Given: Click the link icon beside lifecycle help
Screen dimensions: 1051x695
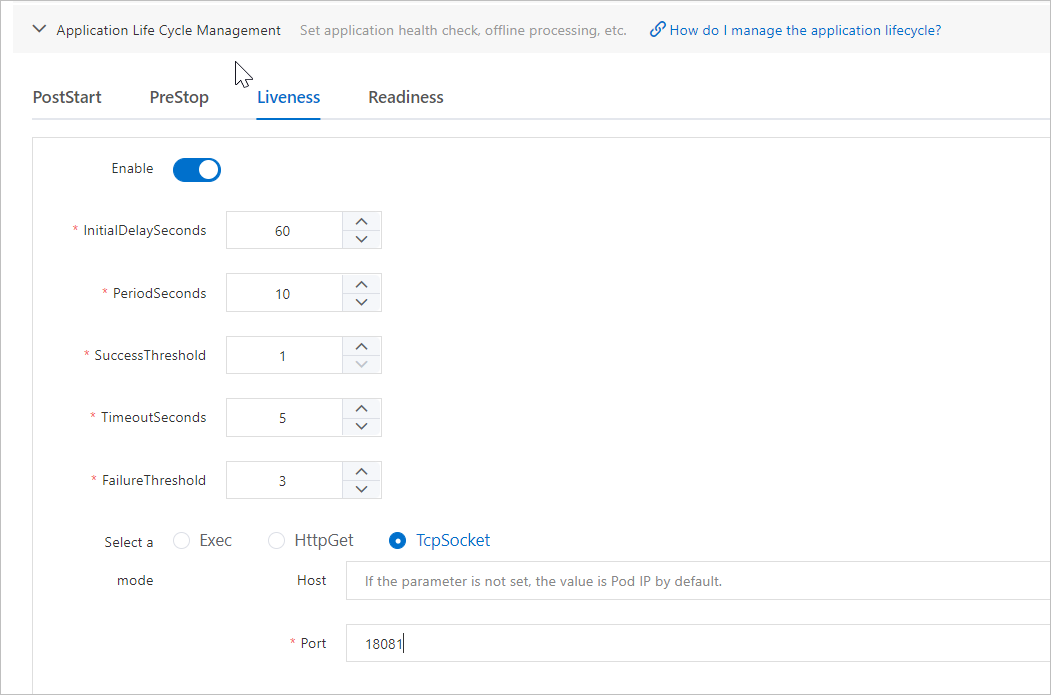Looking at the screenshot, I should (x=658, y=29).
